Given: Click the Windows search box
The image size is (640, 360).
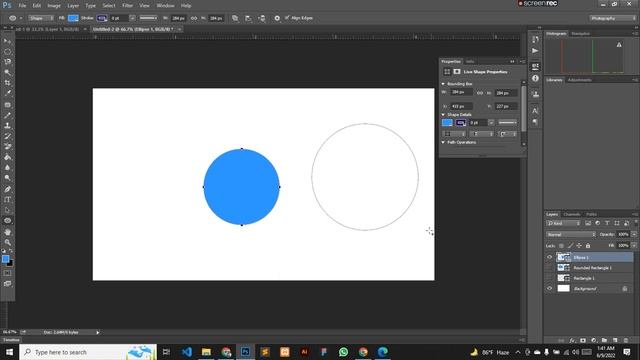Looking at the screenshot, I should (x=88, y=352).
